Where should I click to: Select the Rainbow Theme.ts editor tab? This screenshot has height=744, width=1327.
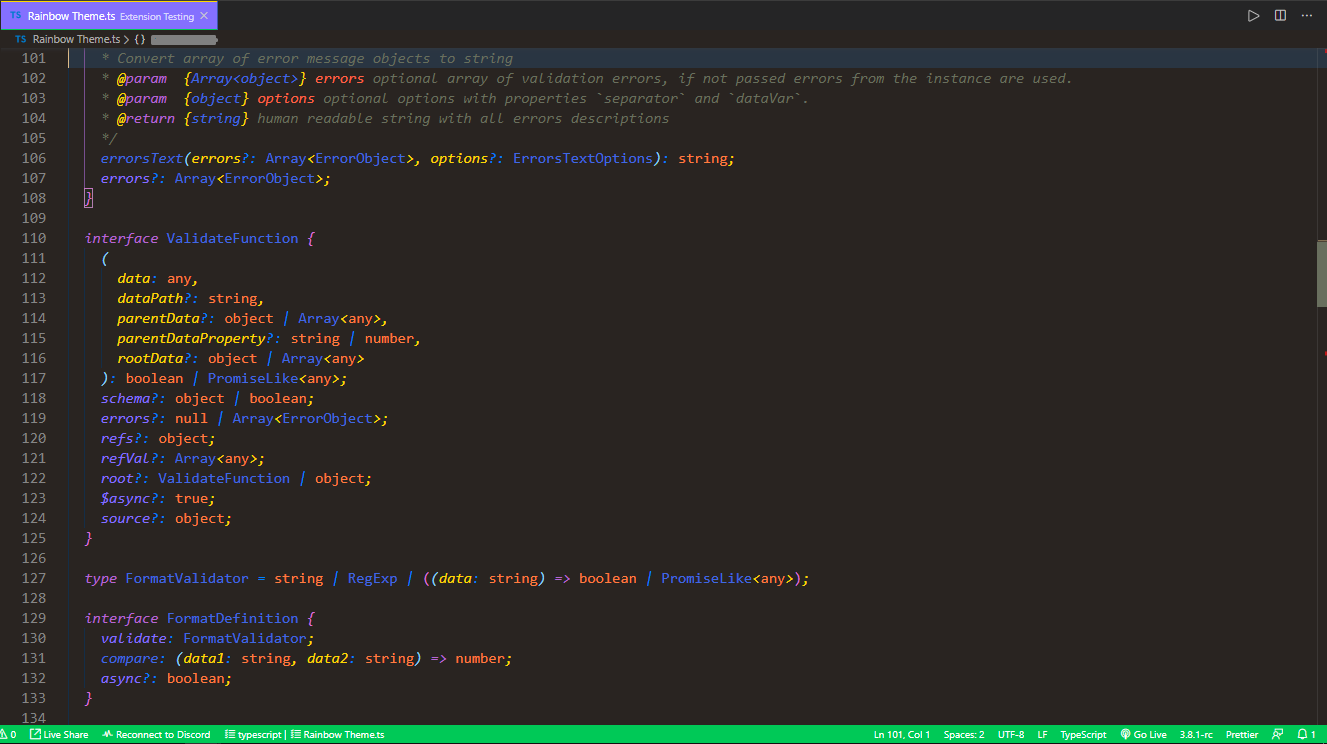click(x=109, y=16)
